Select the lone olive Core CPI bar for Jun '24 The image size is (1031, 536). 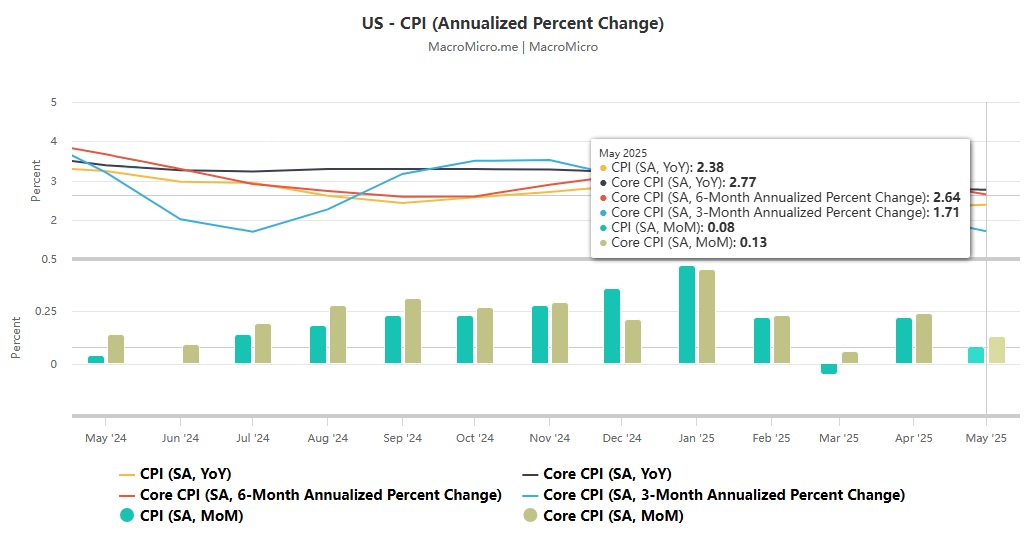click(191, 354)
